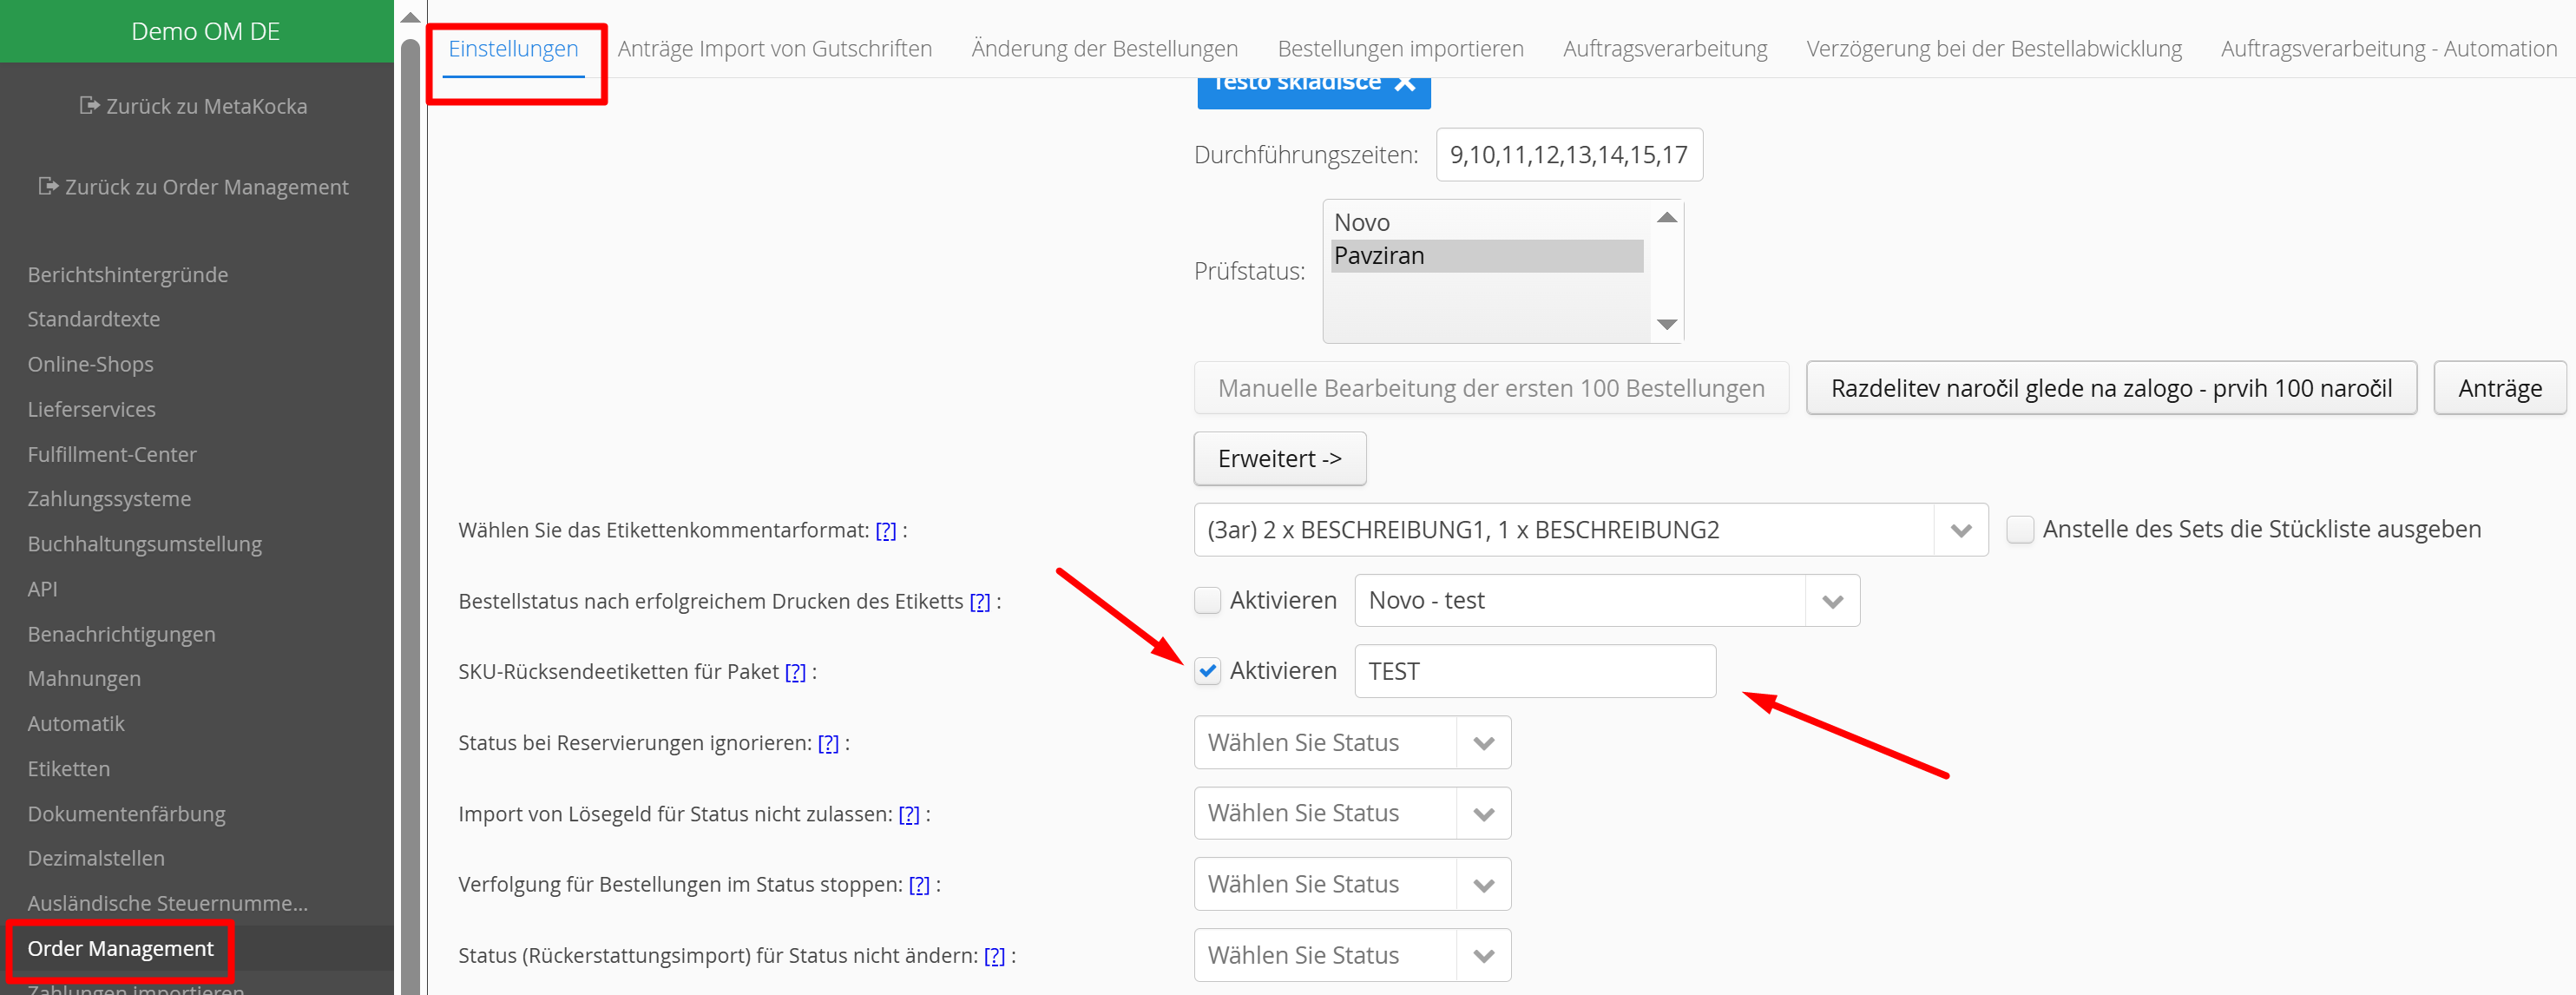Click the Anträge button
2576x995 pixels.
(2498, 388)
